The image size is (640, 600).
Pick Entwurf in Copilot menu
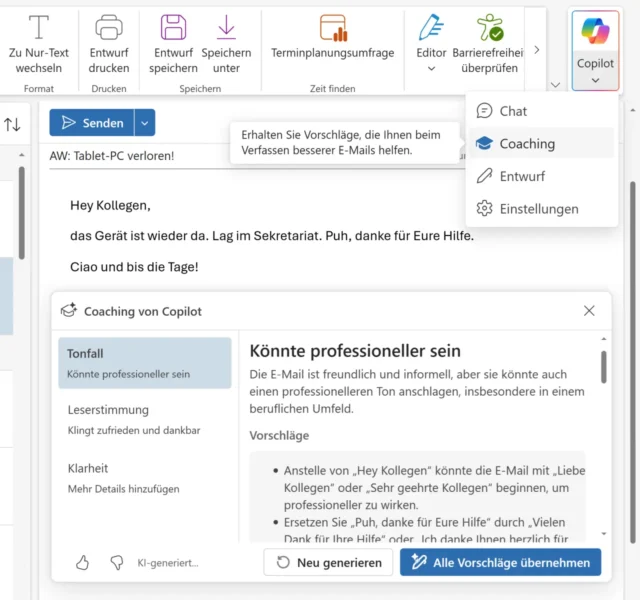[x=542, y=176]
